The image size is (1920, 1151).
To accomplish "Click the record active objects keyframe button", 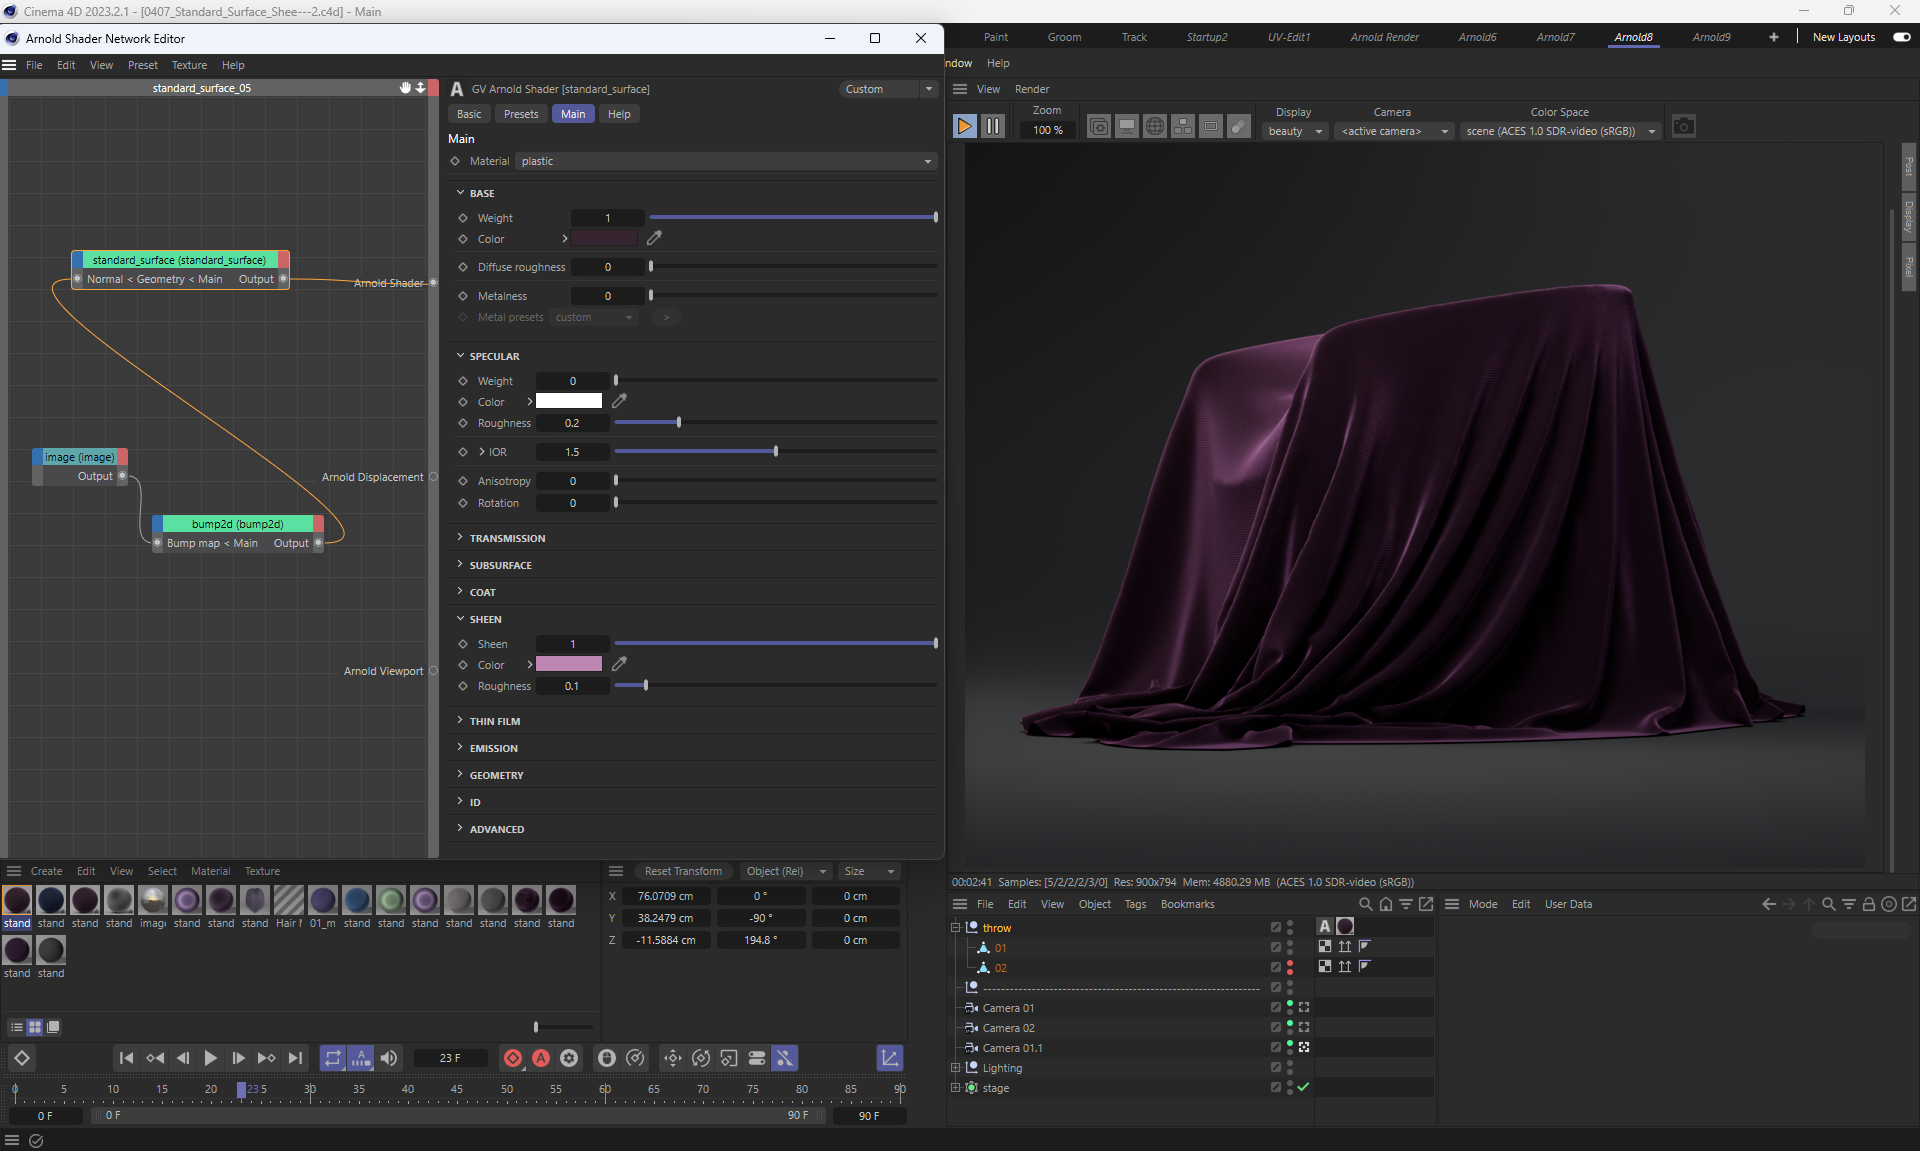I will coord(513,1058).
